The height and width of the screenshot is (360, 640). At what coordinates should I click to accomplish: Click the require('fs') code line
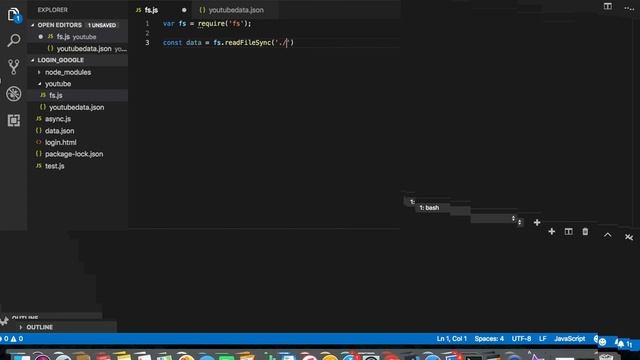pyautogui.click(x=207, y=24)
